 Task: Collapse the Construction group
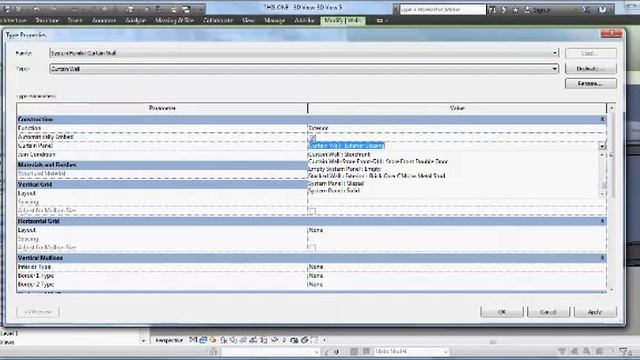pos(602,119)
